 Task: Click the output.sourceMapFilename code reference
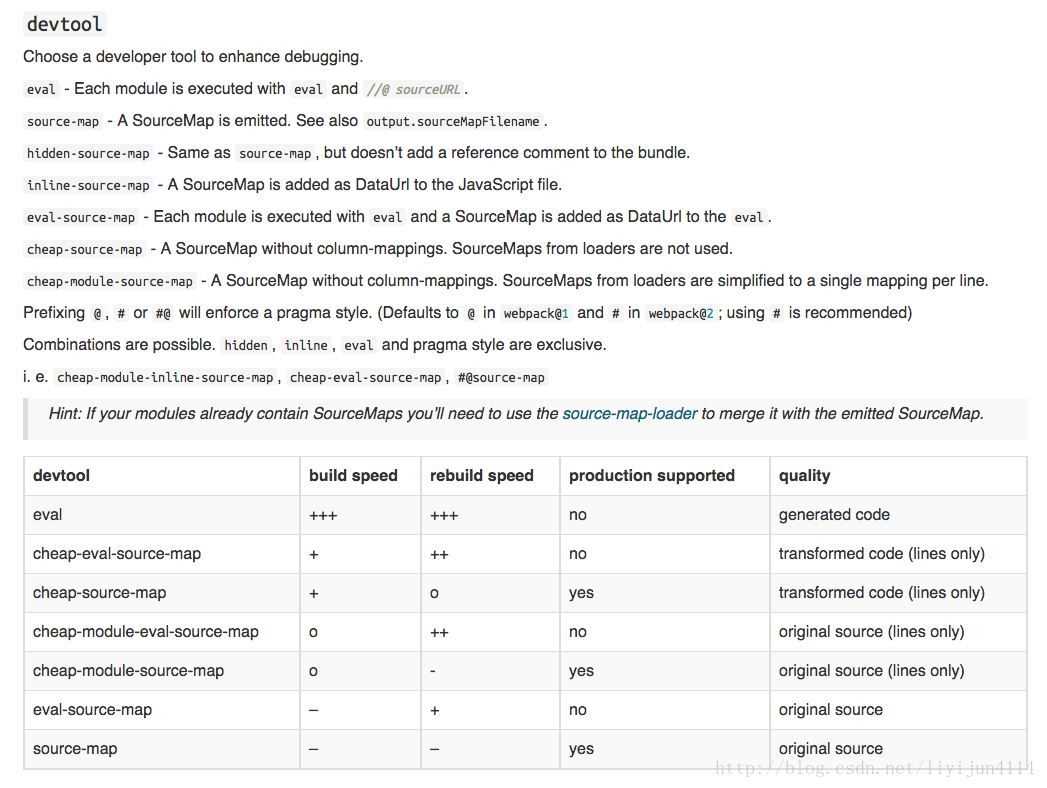coord(453,121)
